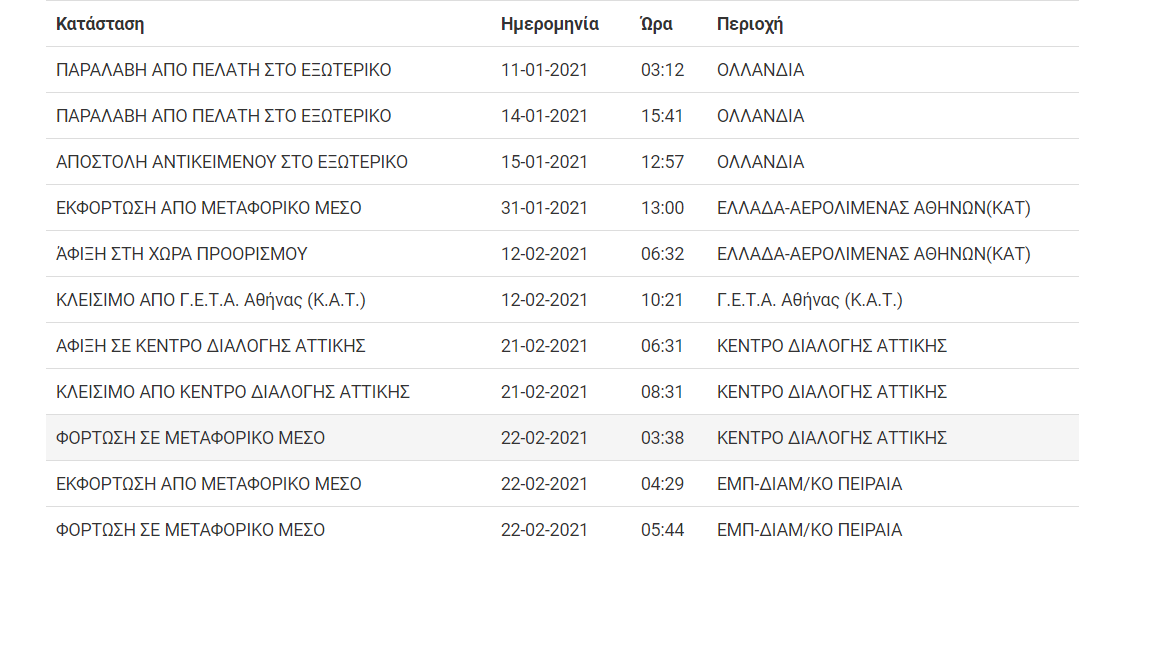The width and height of the screenshot is (1152, 648).
Task: Click the ΚΛΕΙΣΙΜΟ ΑΠΟ ΚΕΝΤΡΟ ΔΙΑΛΟΓΗΣ ΑΤΤΙΚΗΣ status
Action: [x=233, y=392]
